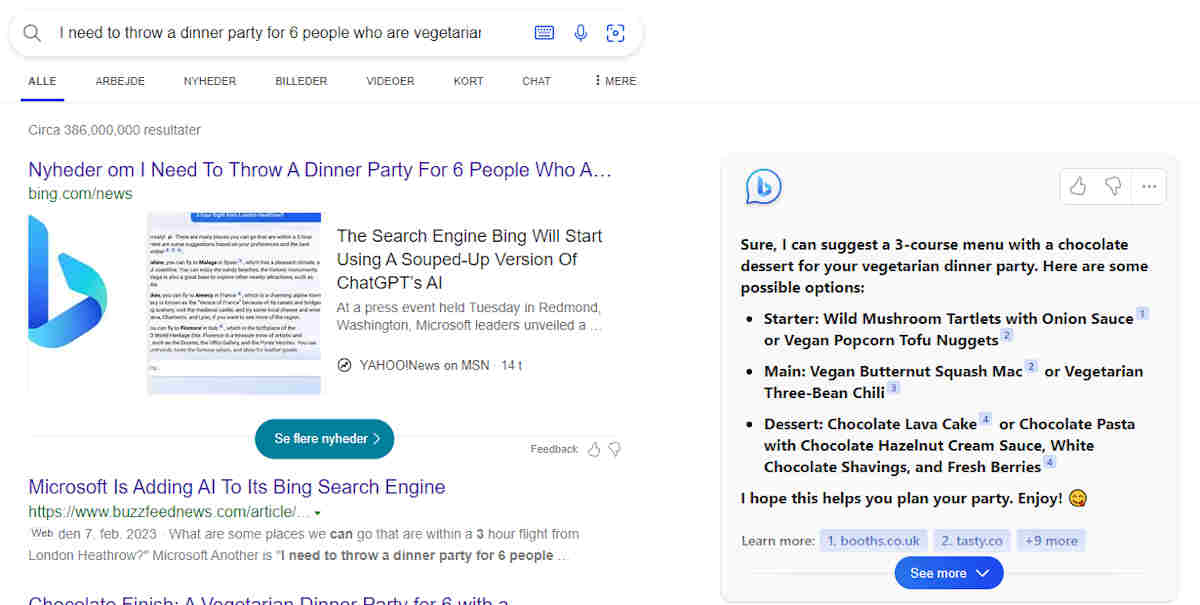Give thumbs up next to Feedback
This screenshot has width=1200, height=605.
[x=594, y=450]
